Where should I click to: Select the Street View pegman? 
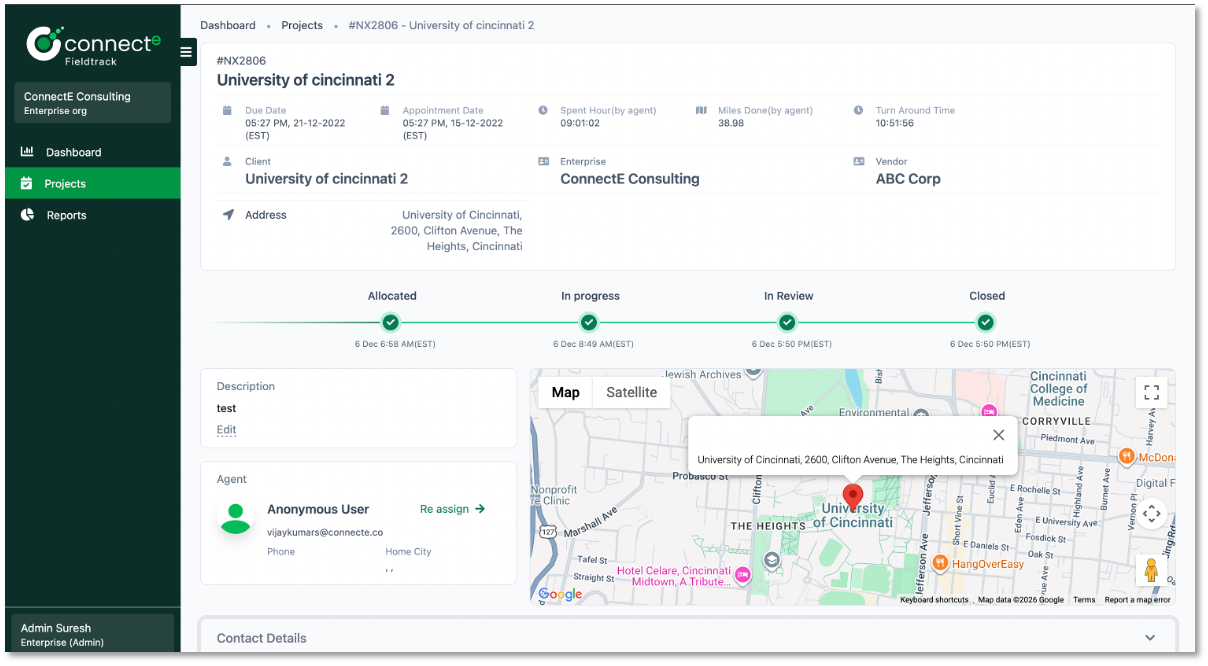coord(1151,570)
